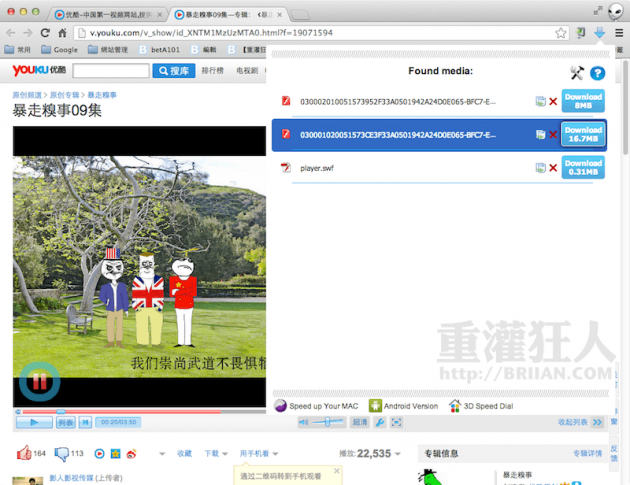Open the Chrome hamburger menu
The image size is (630, 485).
(619, 33)
